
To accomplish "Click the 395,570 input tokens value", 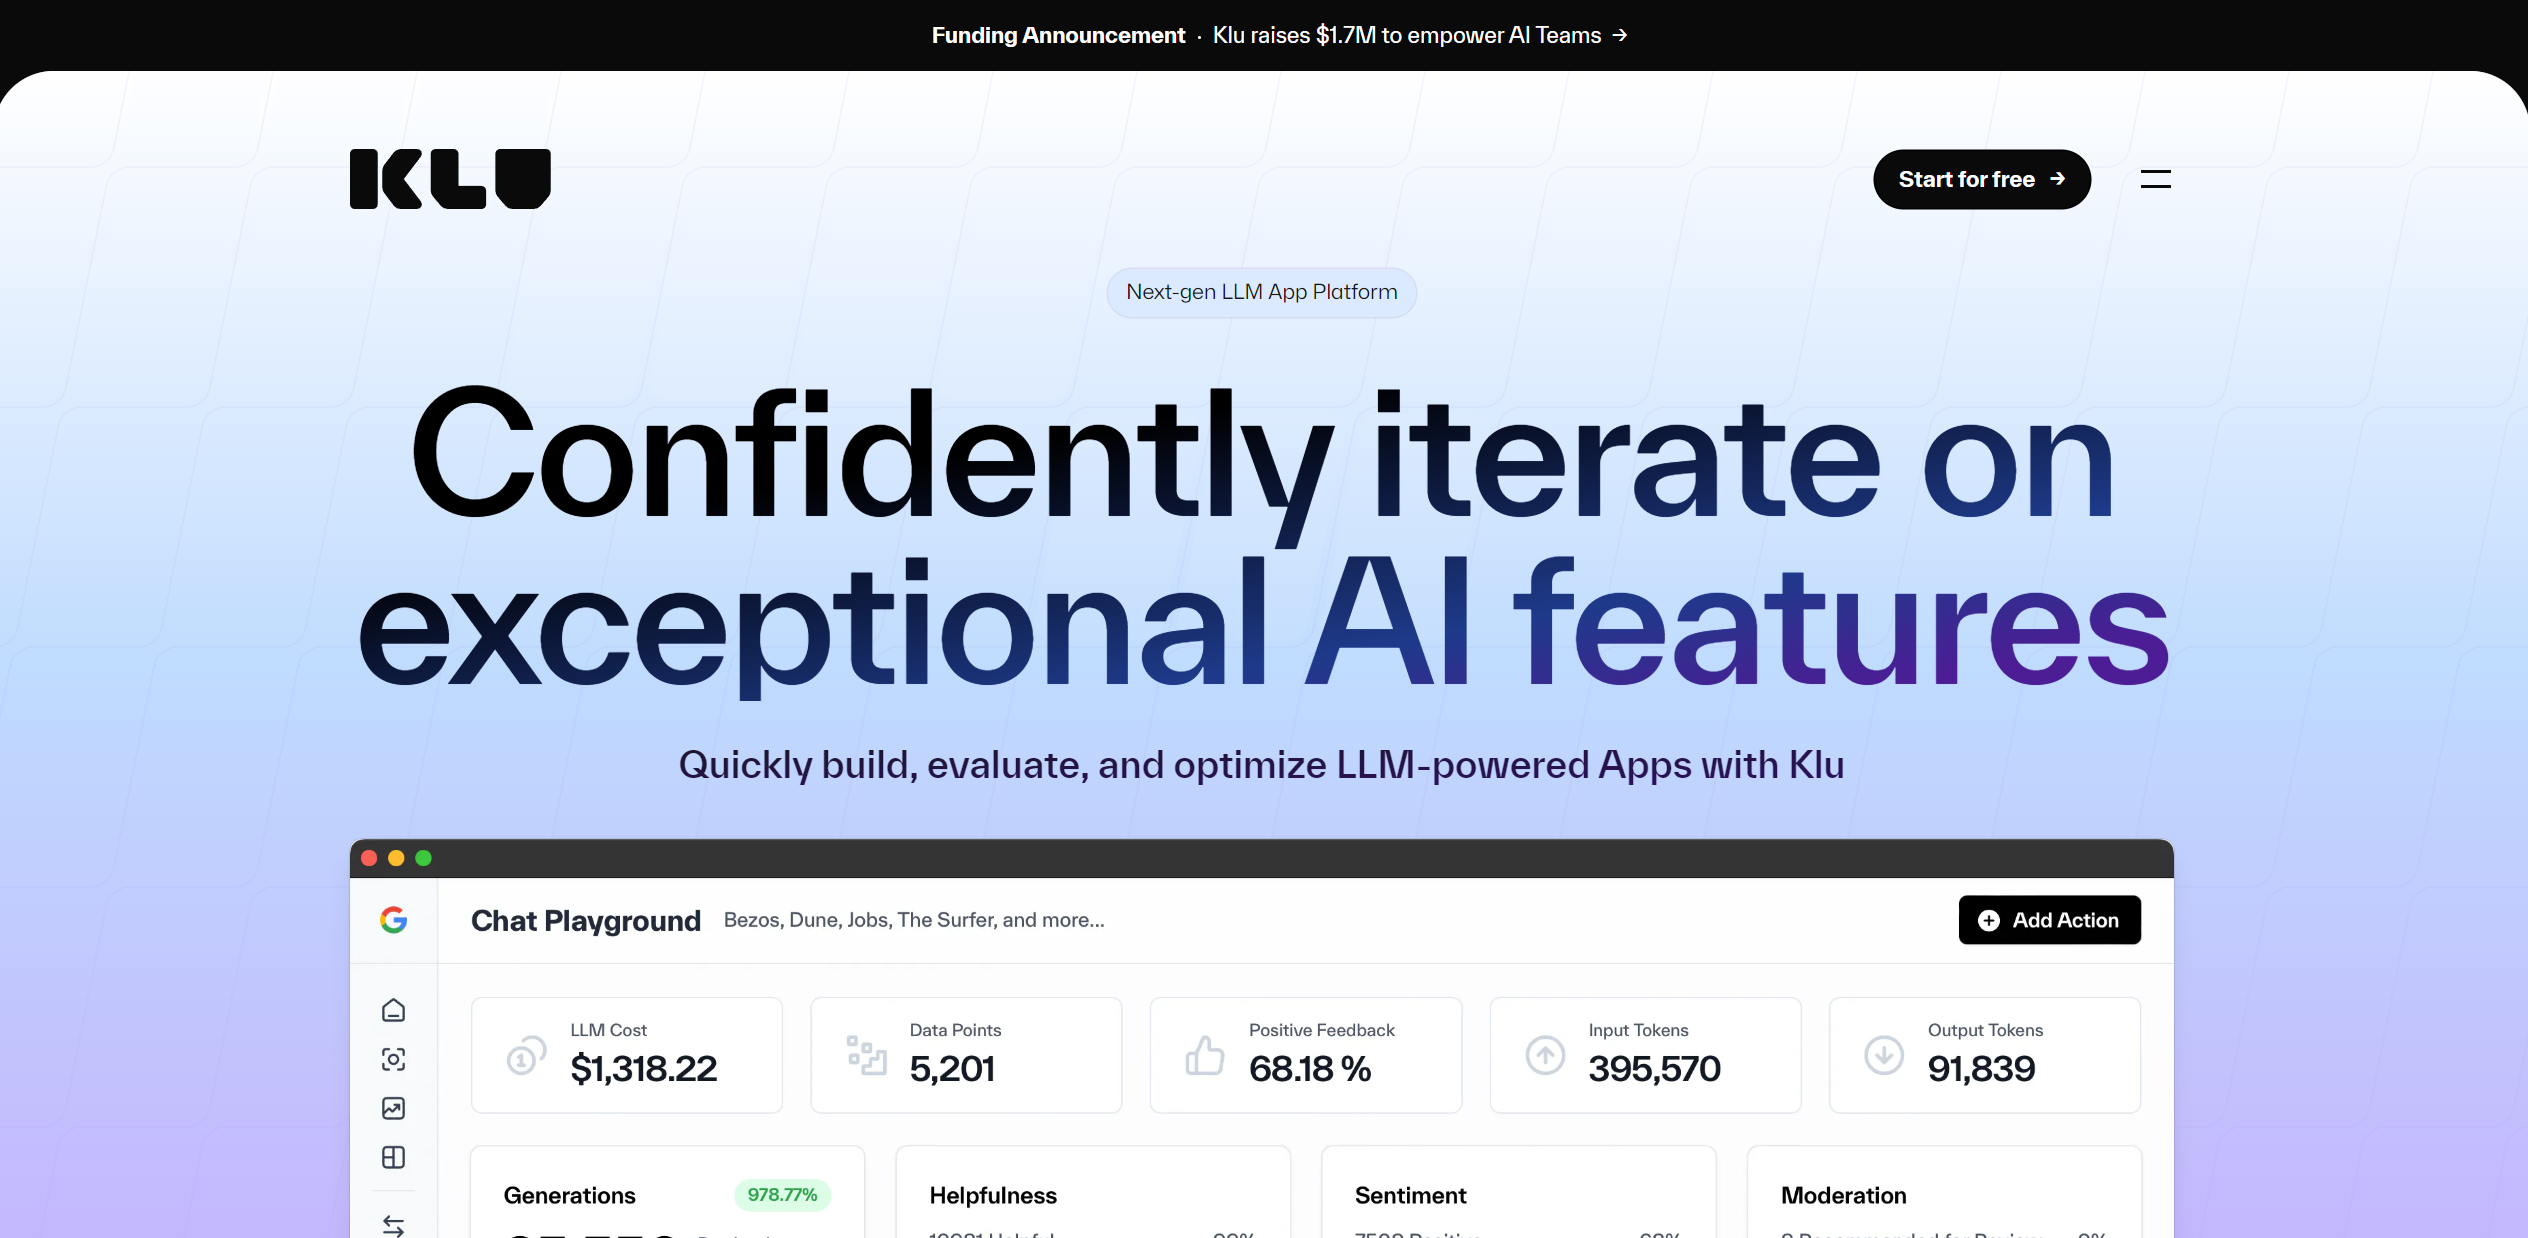I will [x=1654, y=1069].
